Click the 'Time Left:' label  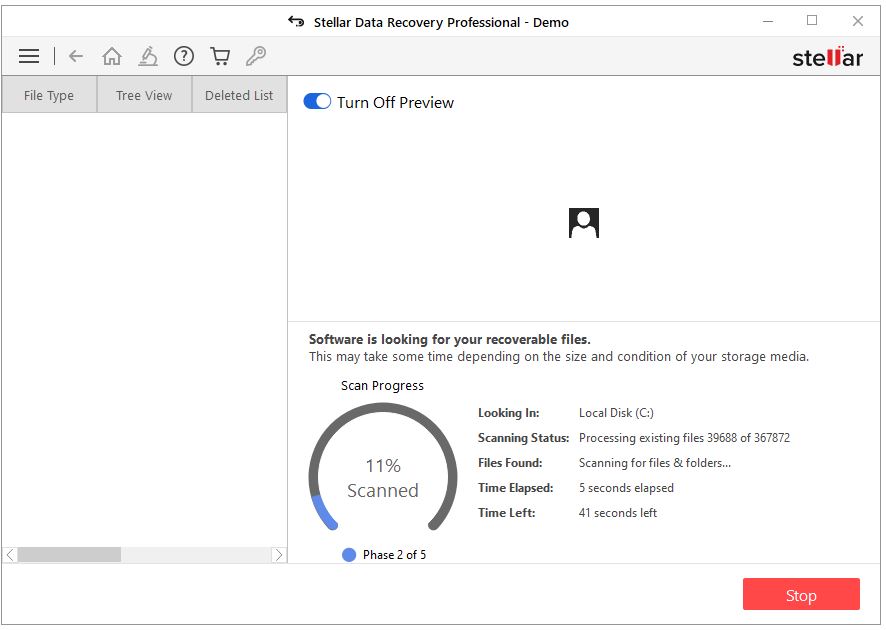(506, 512)
